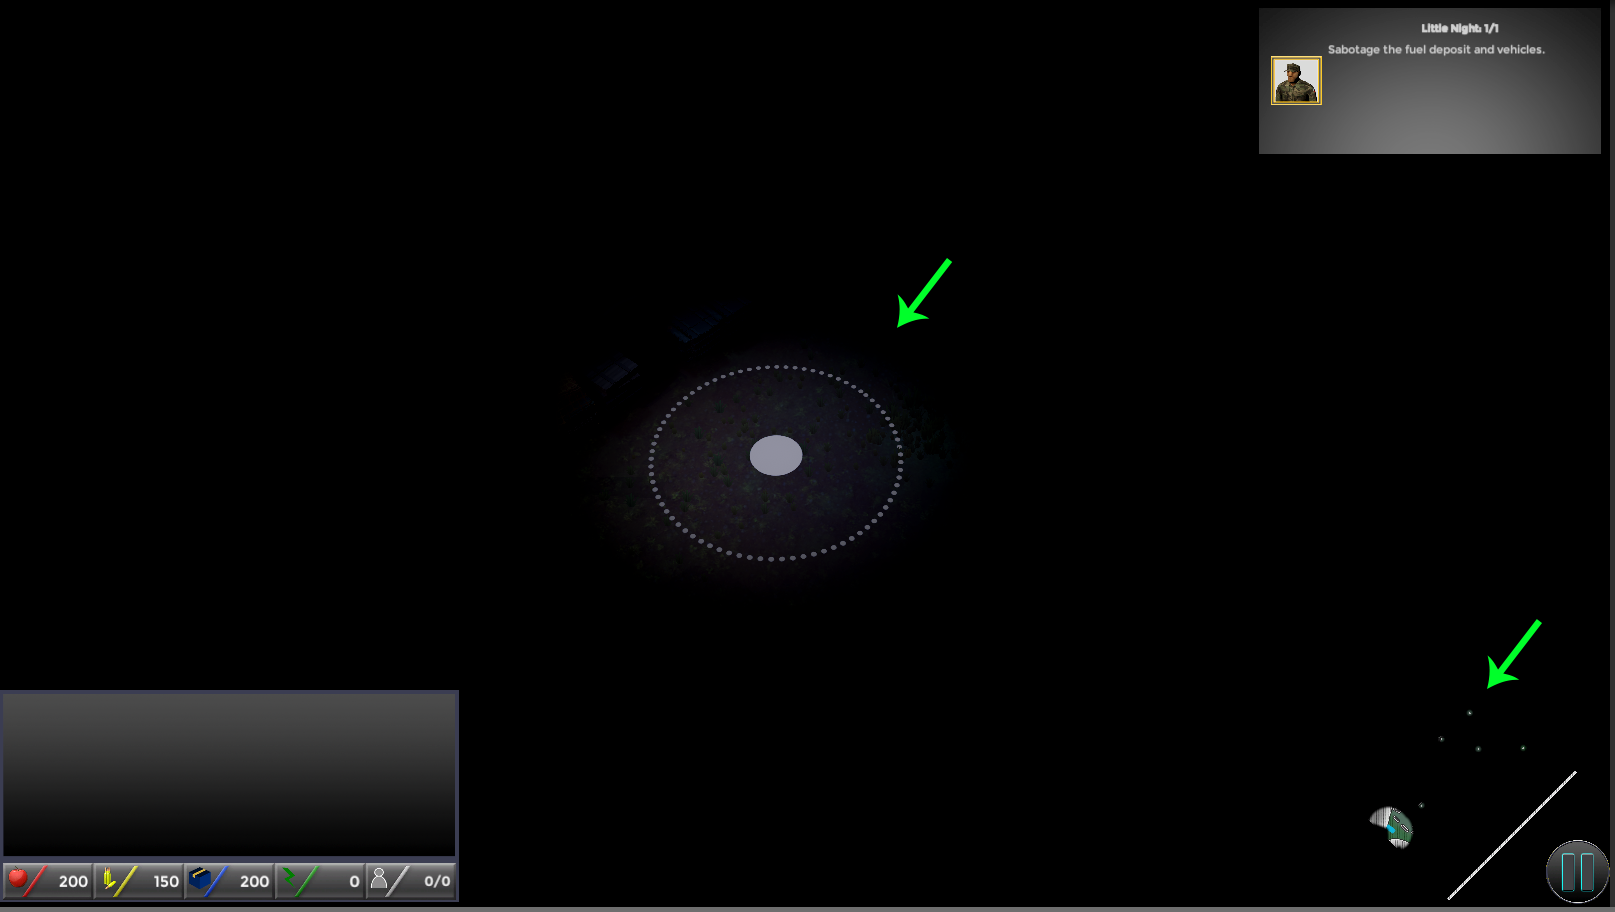Click the green arrow near the minimap

[1513, 654]
